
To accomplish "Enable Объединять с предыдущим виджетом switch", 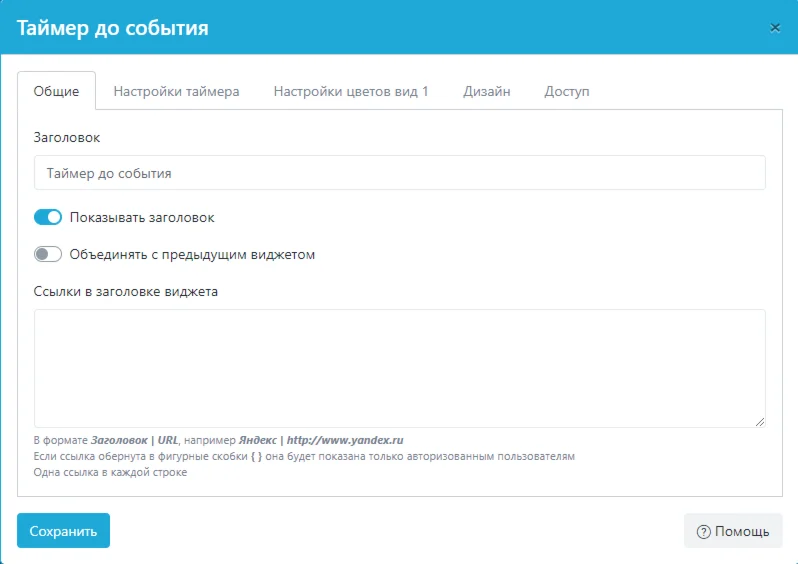I will tap(48, 254).
